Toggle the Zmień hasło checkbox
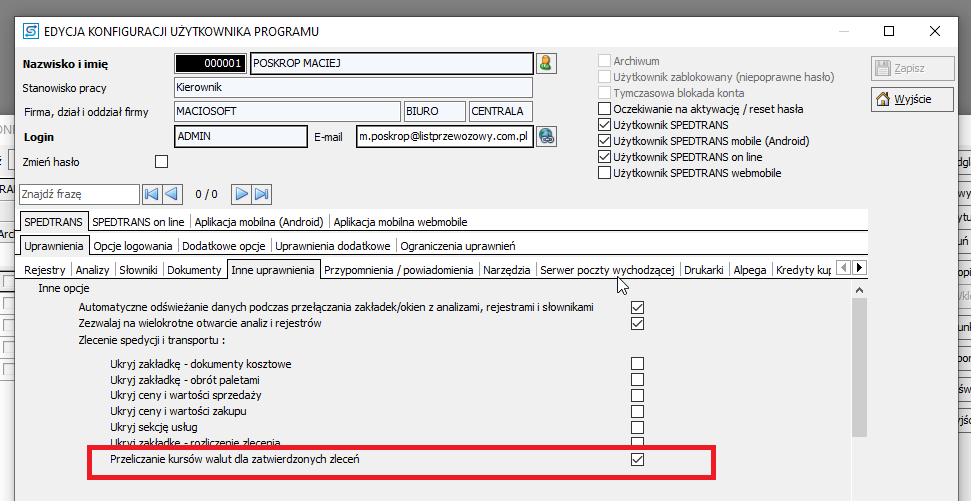Screen dimensions: 971x501 click(161, 162)
